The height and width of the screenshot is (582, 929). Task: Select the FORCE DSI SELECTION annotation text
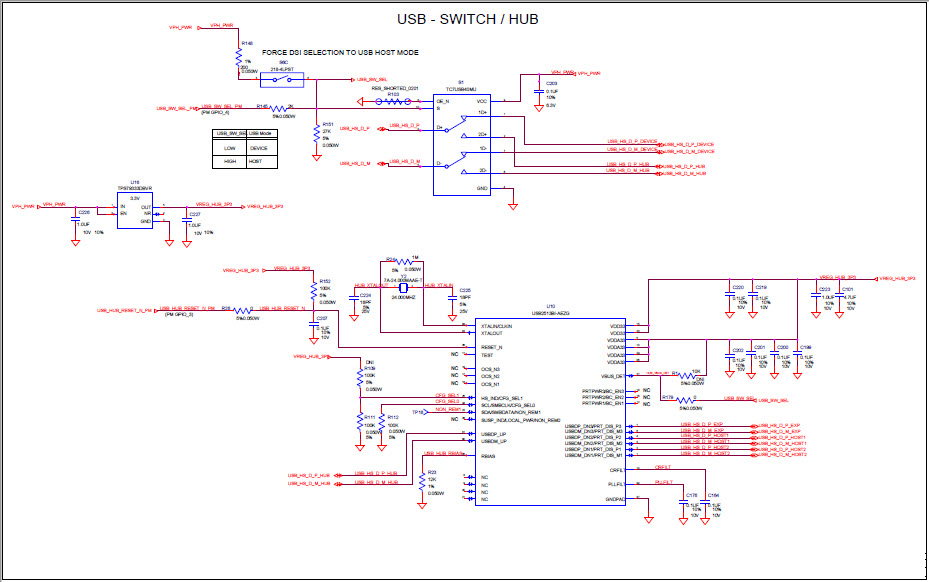340,51
